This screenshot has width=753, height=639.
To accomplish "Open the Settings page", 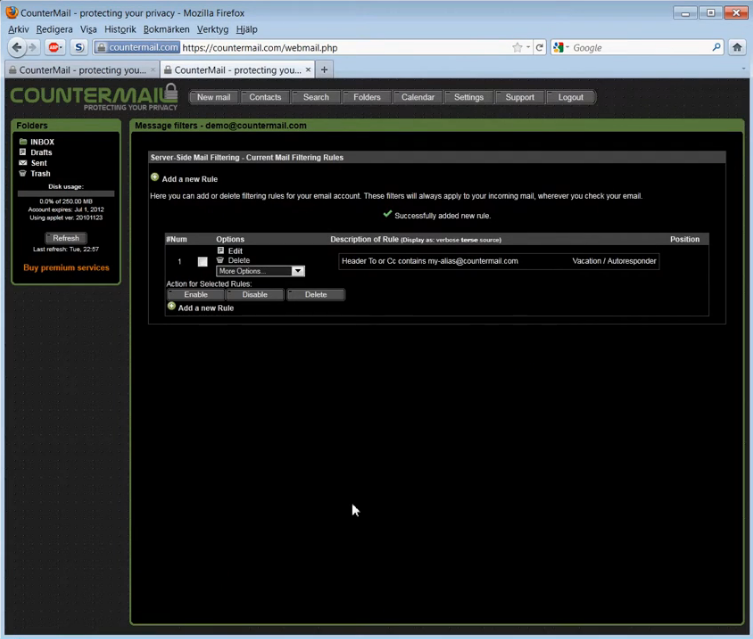I will [x=469, y=97].
